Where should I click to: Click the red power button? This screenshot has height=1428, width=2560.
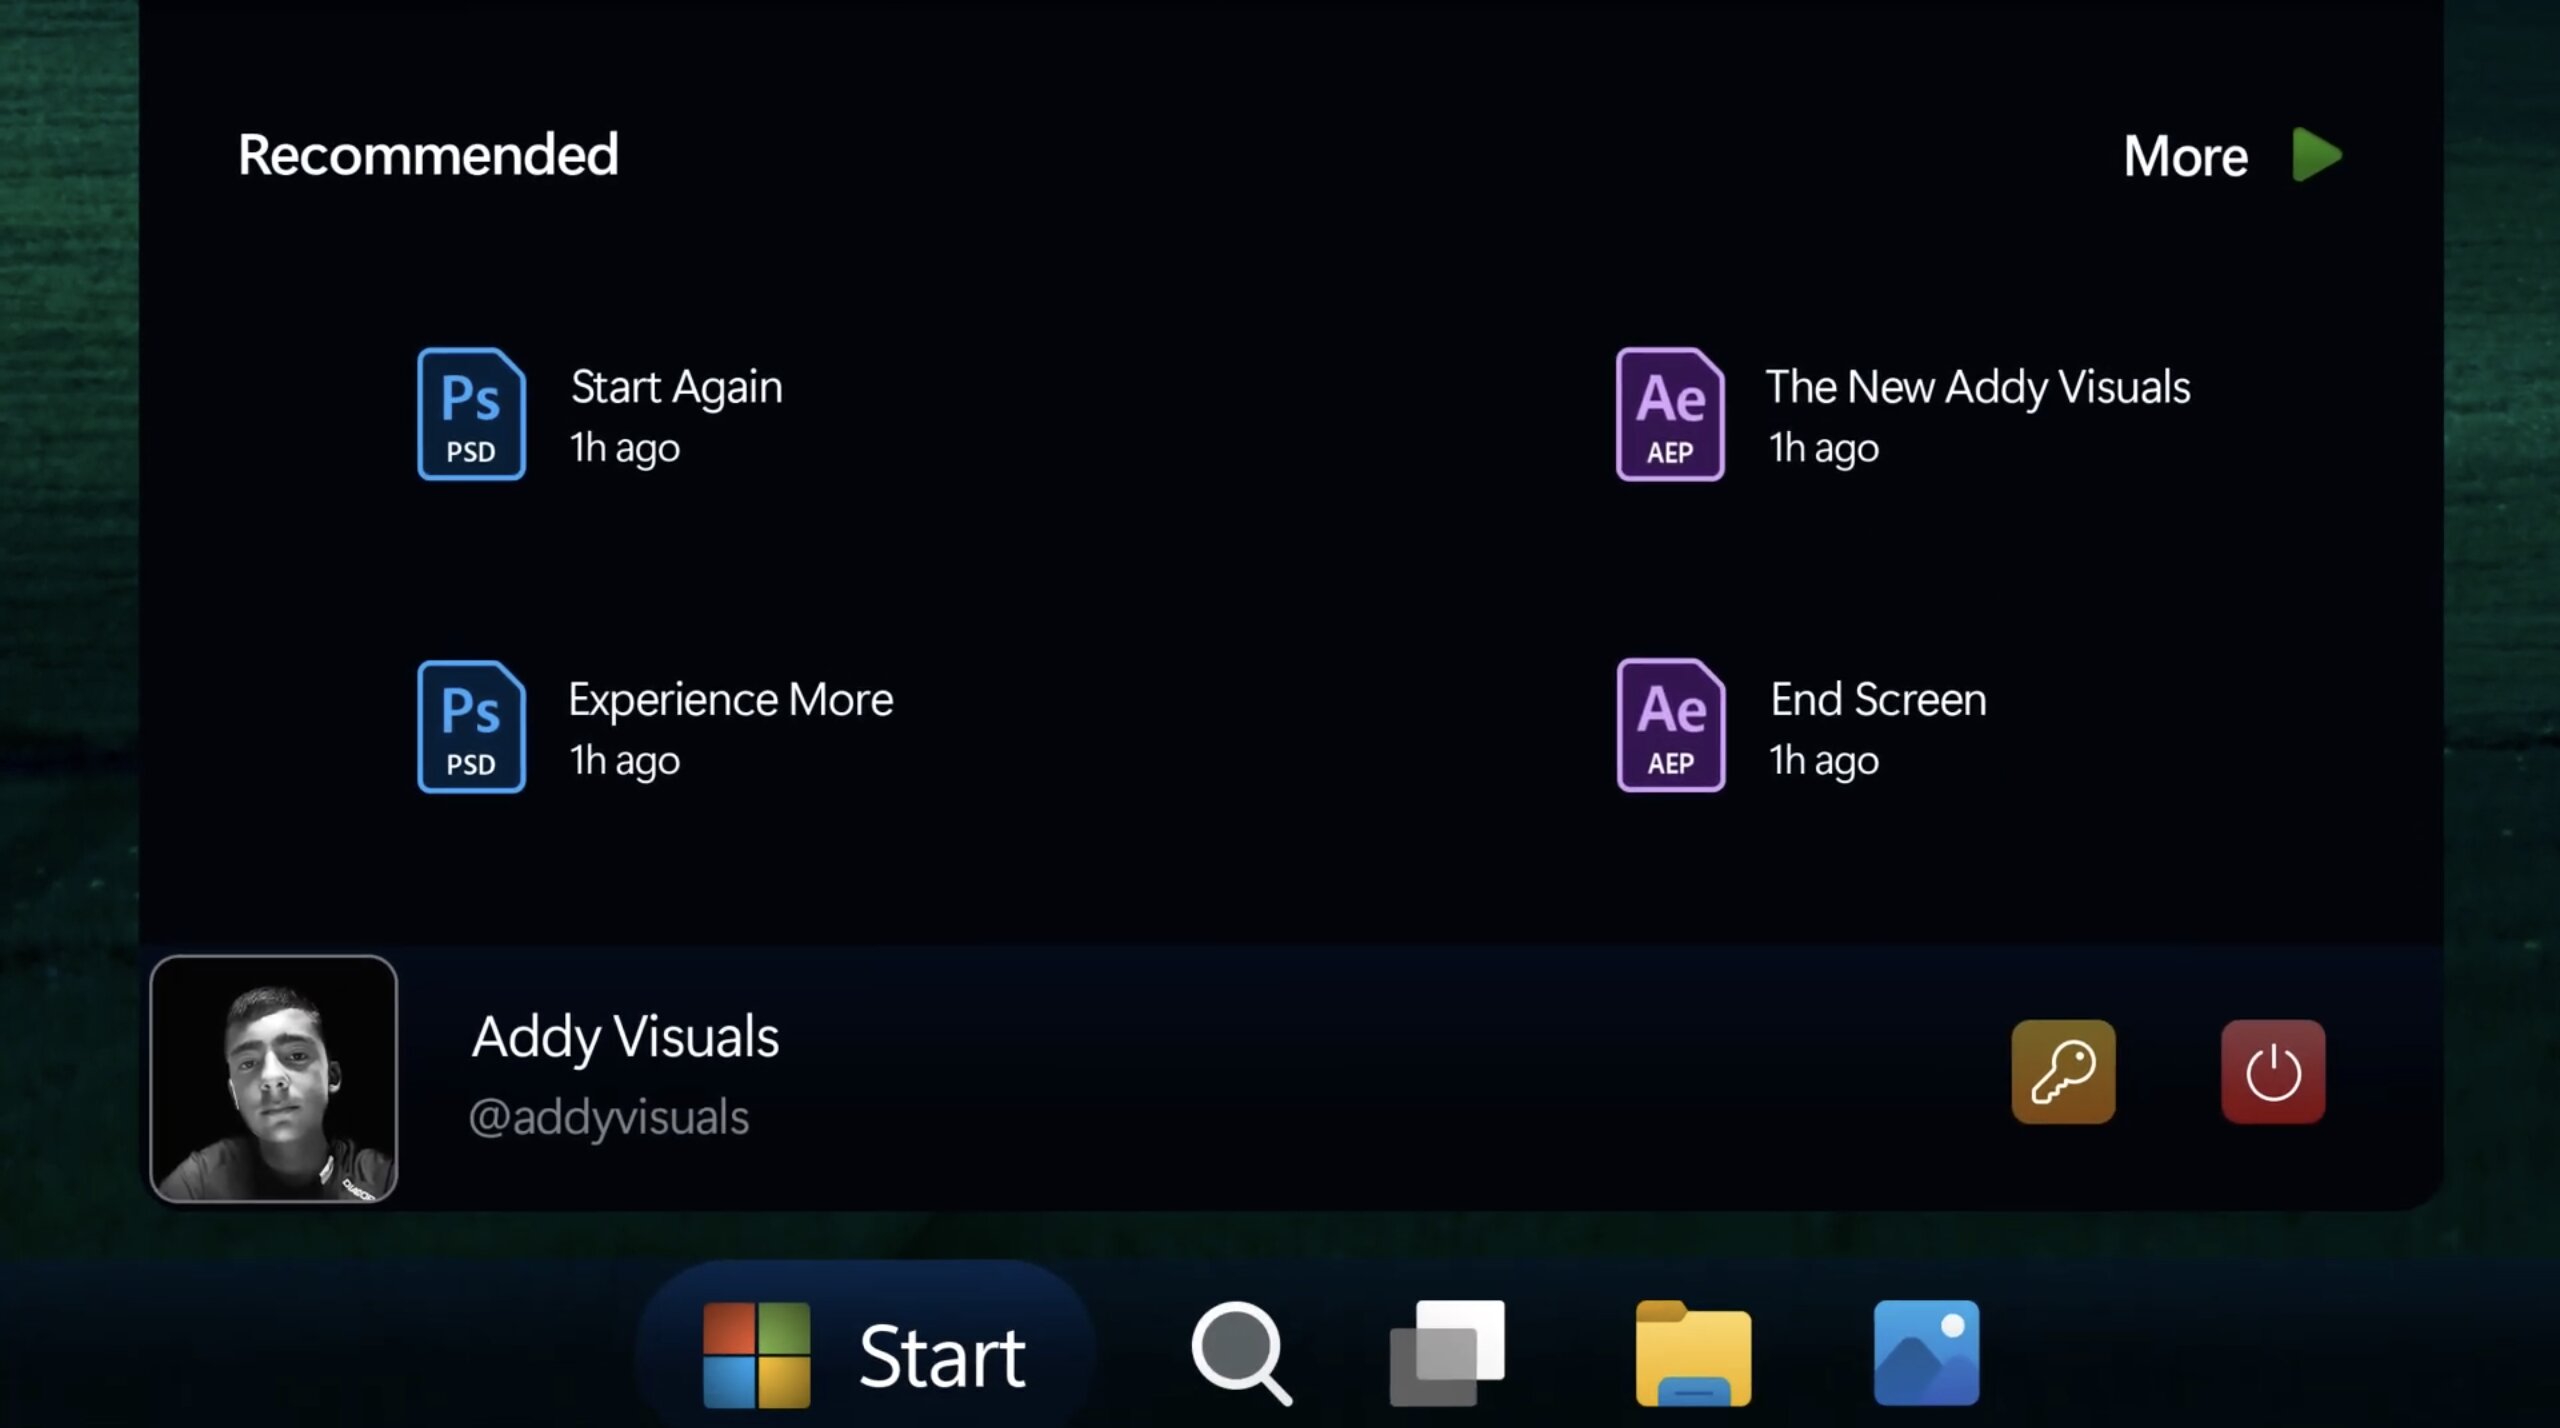(2273, 1072)
